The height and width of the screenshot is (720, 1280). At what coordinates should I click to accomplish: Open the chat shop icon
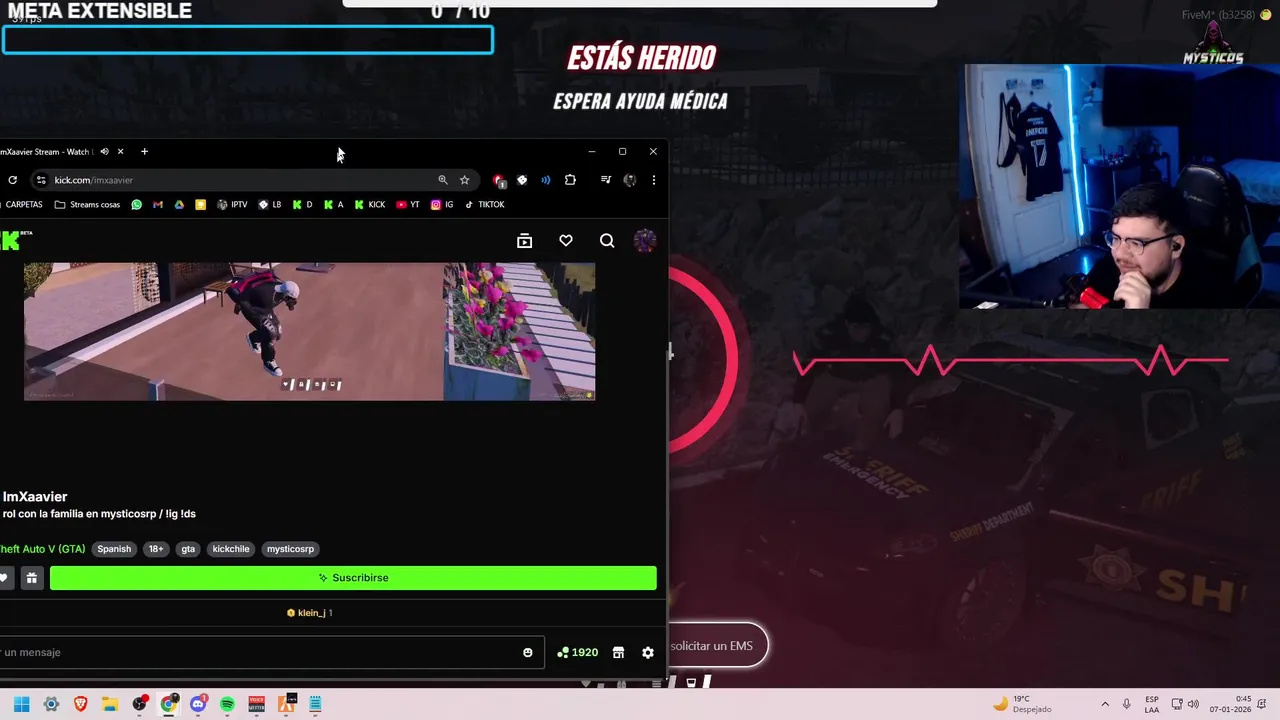[618, 653]
